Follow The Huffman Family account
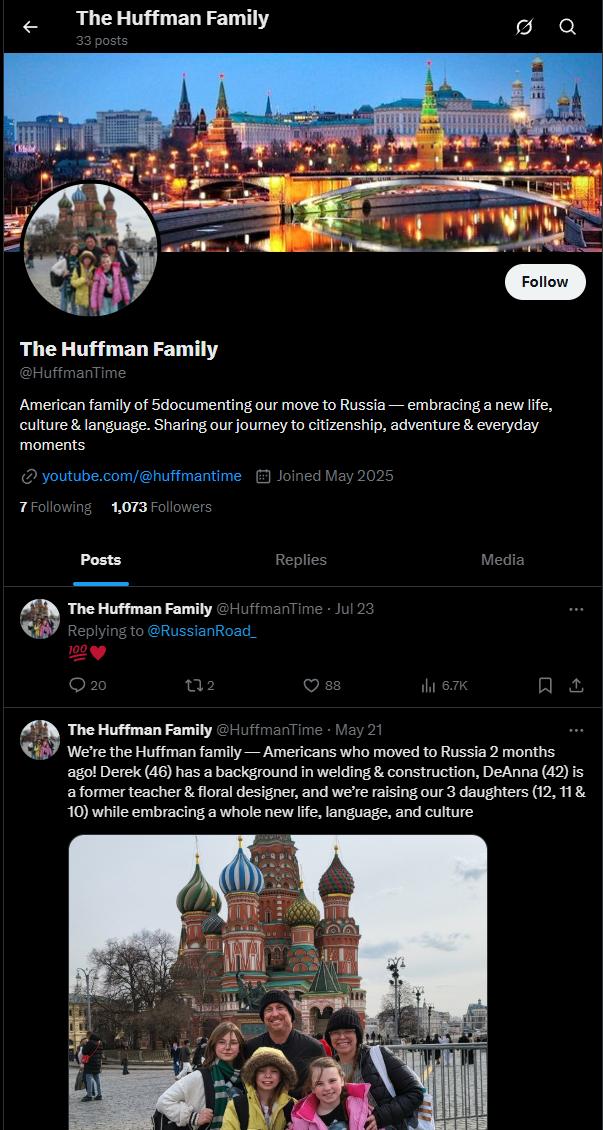603x1130 pixels. point(545,282)
